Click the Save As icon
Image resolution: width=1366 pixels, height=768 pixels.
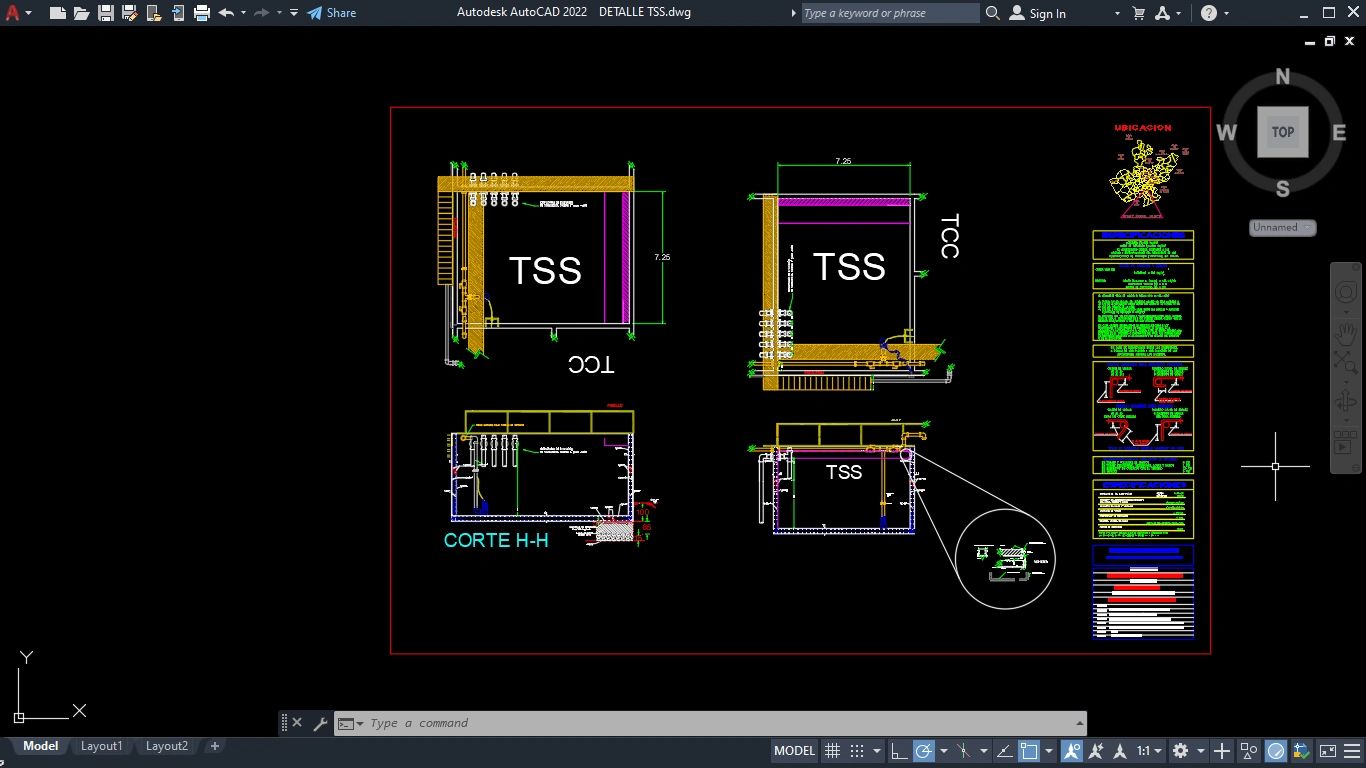pos(129,13)
